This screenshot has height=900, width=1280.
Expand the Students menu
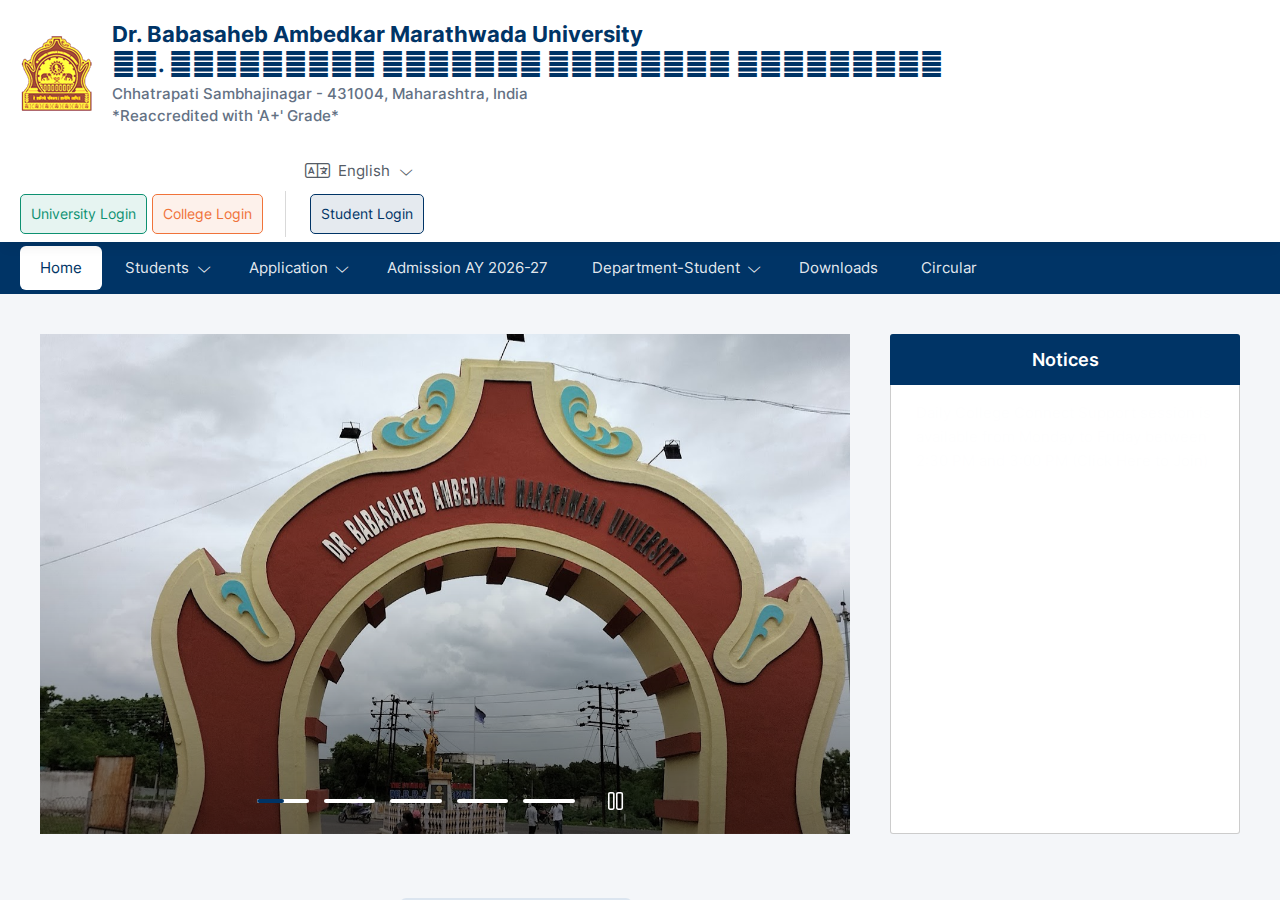(x=167, y=268)
